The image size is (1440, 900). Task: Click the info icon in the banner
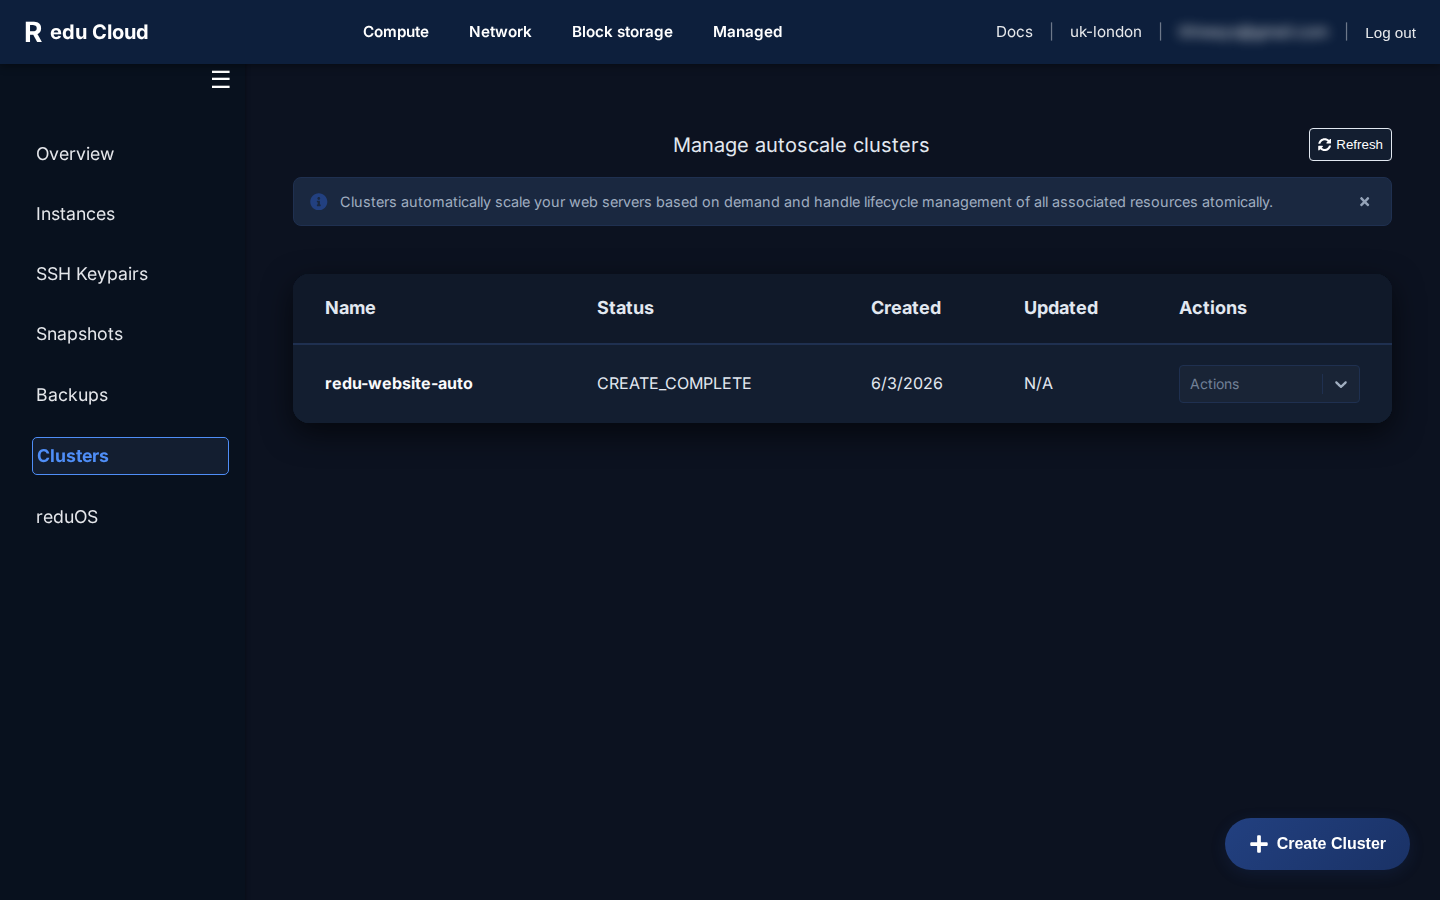click(319, 202)
